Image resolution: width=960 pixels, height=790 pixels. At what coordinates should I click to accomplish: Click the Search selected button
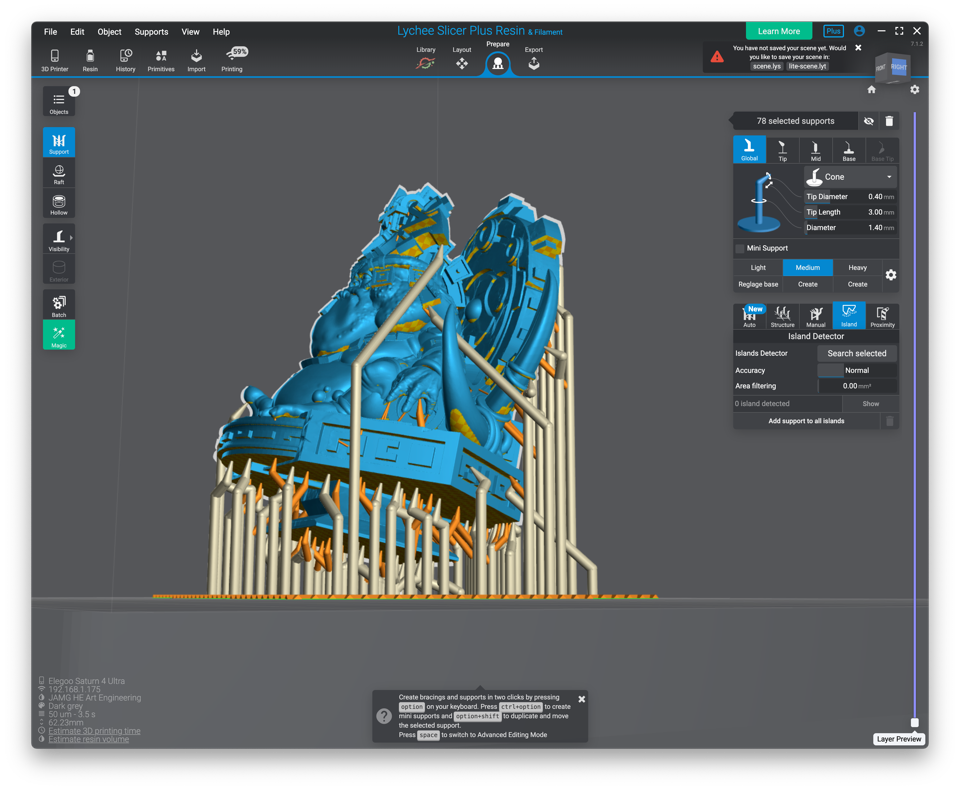pyautogui.click(x=857, y=353)
